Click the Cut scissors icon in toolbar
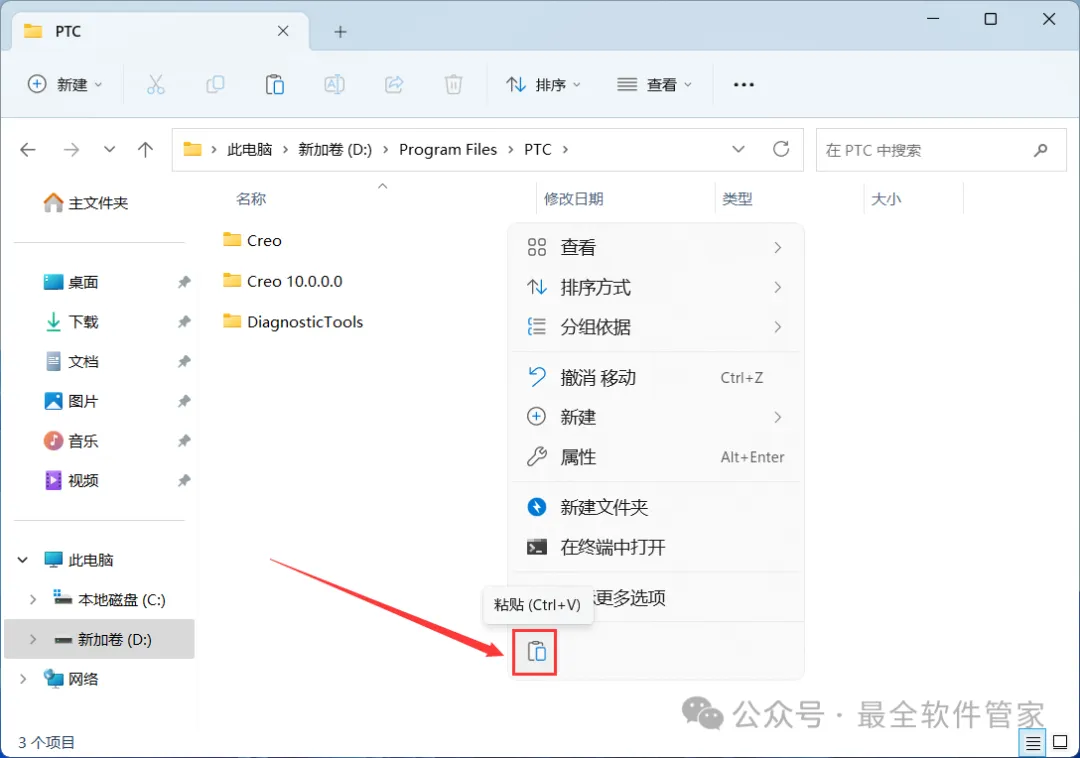Viewport: 1080px width, 758px height. [x=156, y=85]
